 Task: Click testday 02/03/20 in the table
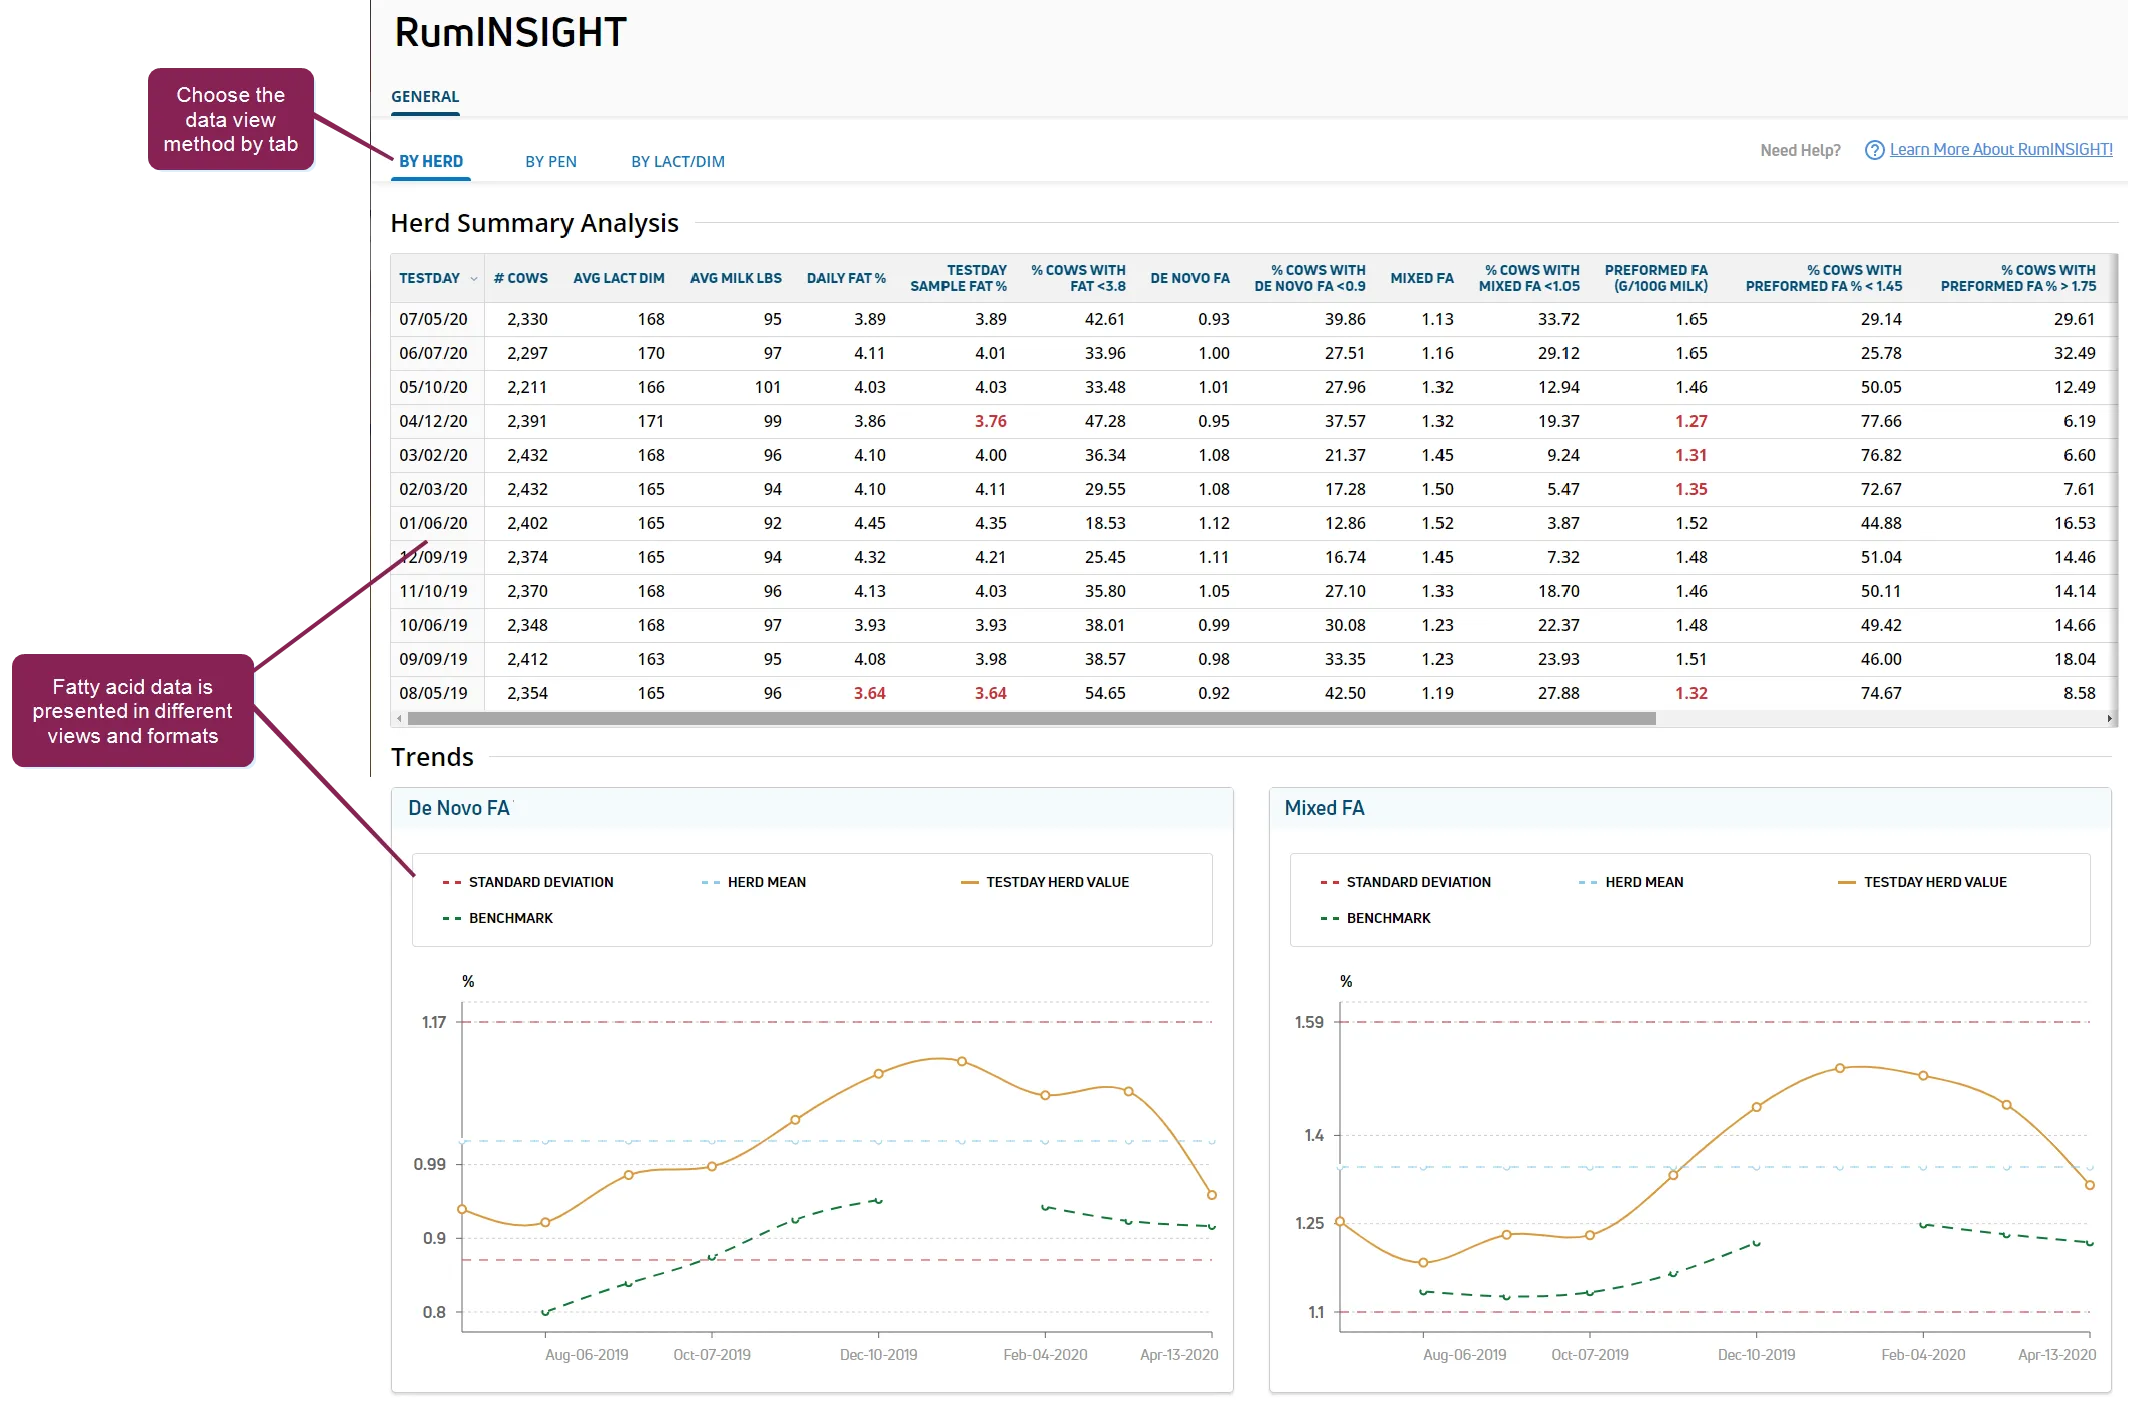pos(433,490)
